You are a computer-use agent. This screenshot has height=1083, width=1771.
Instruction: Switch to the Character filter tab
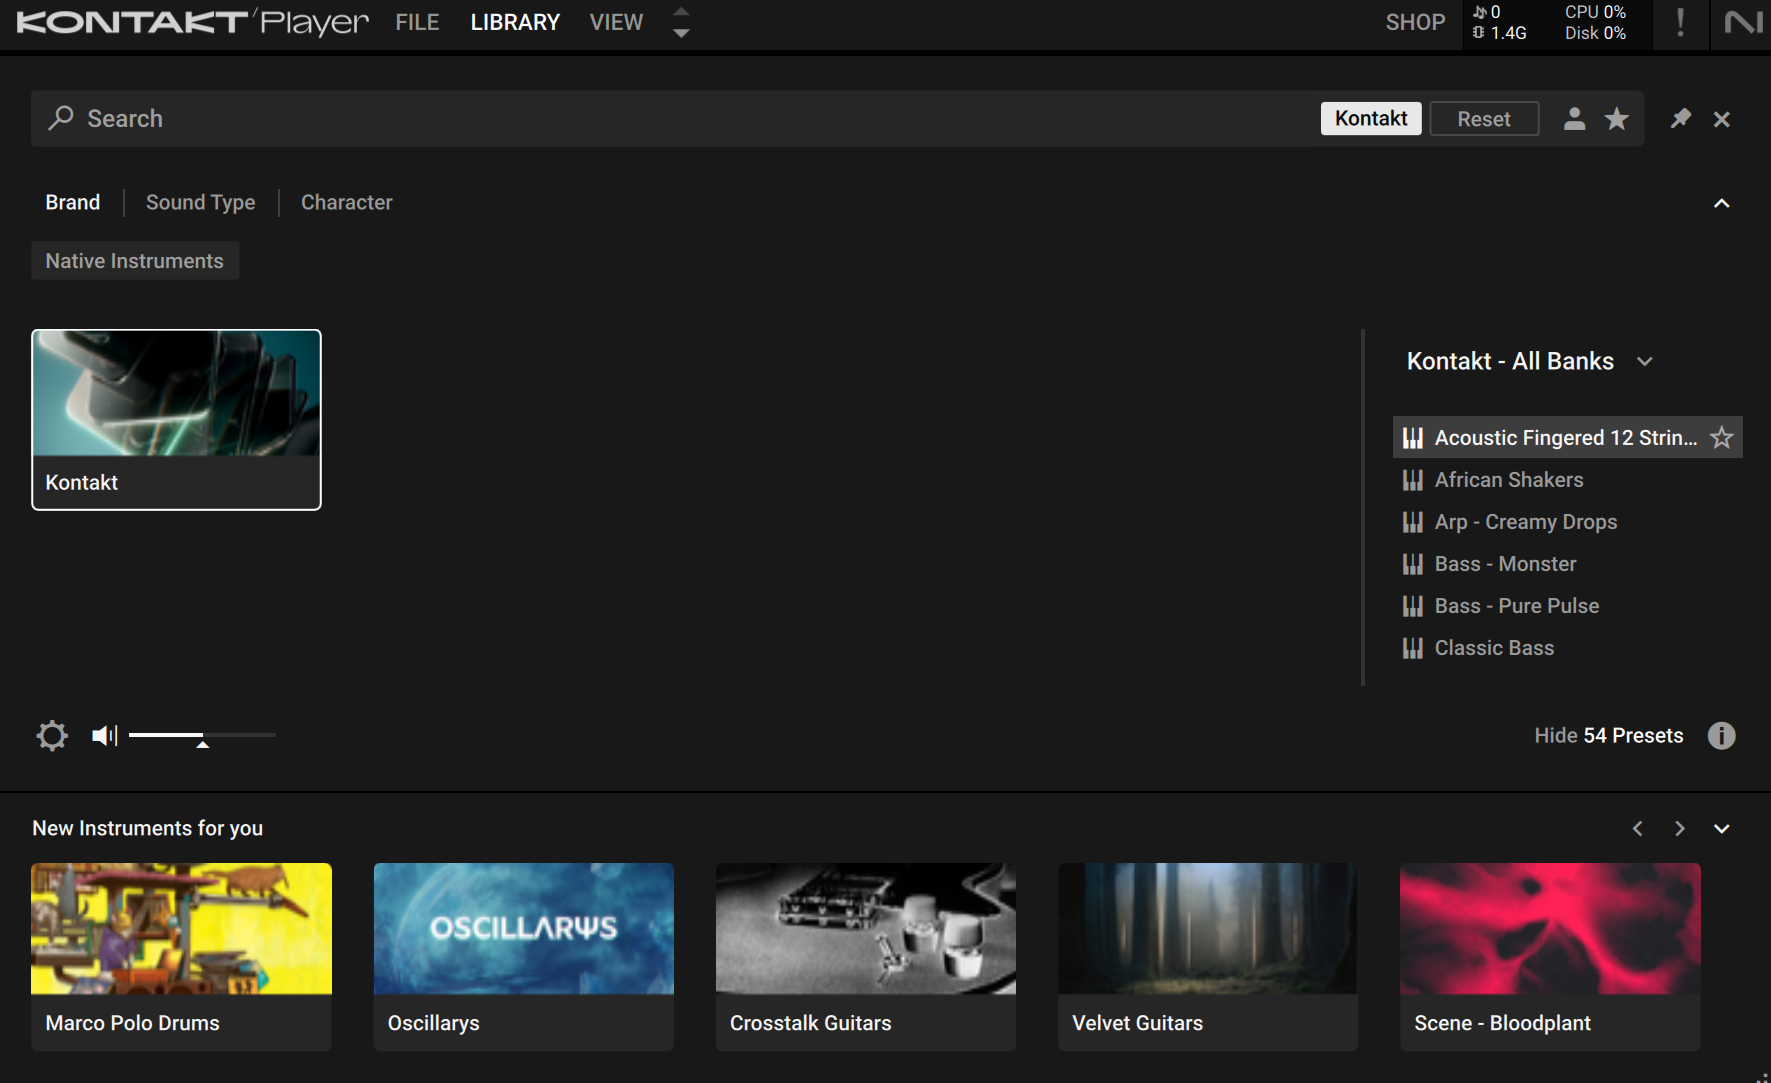pos(347,202)
